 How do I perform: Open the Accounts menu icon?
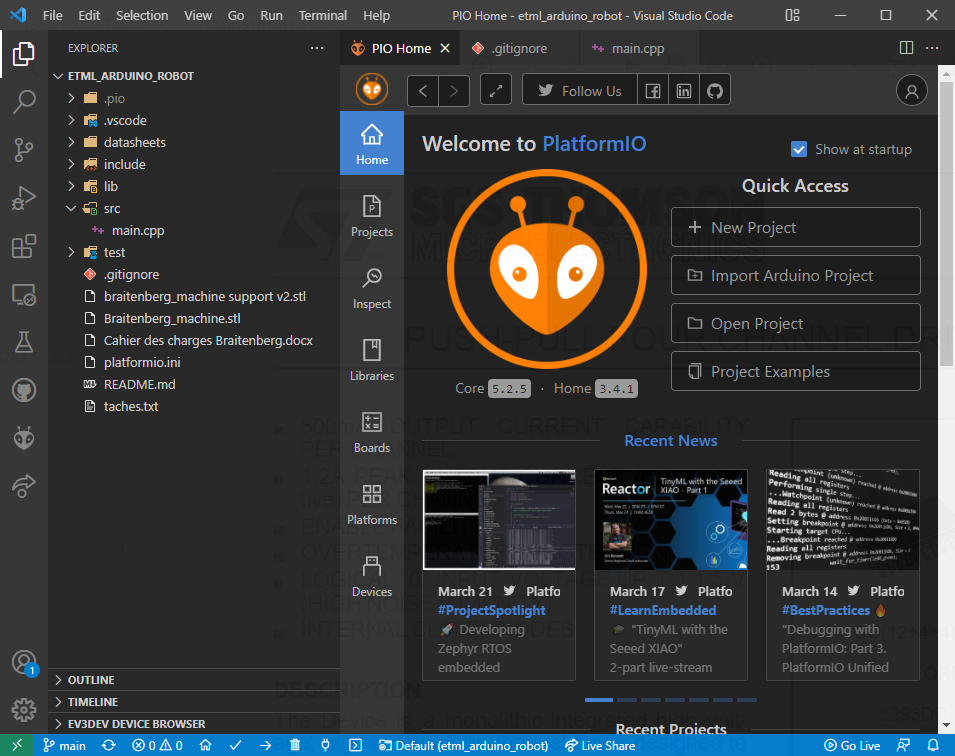coord(24,662)
